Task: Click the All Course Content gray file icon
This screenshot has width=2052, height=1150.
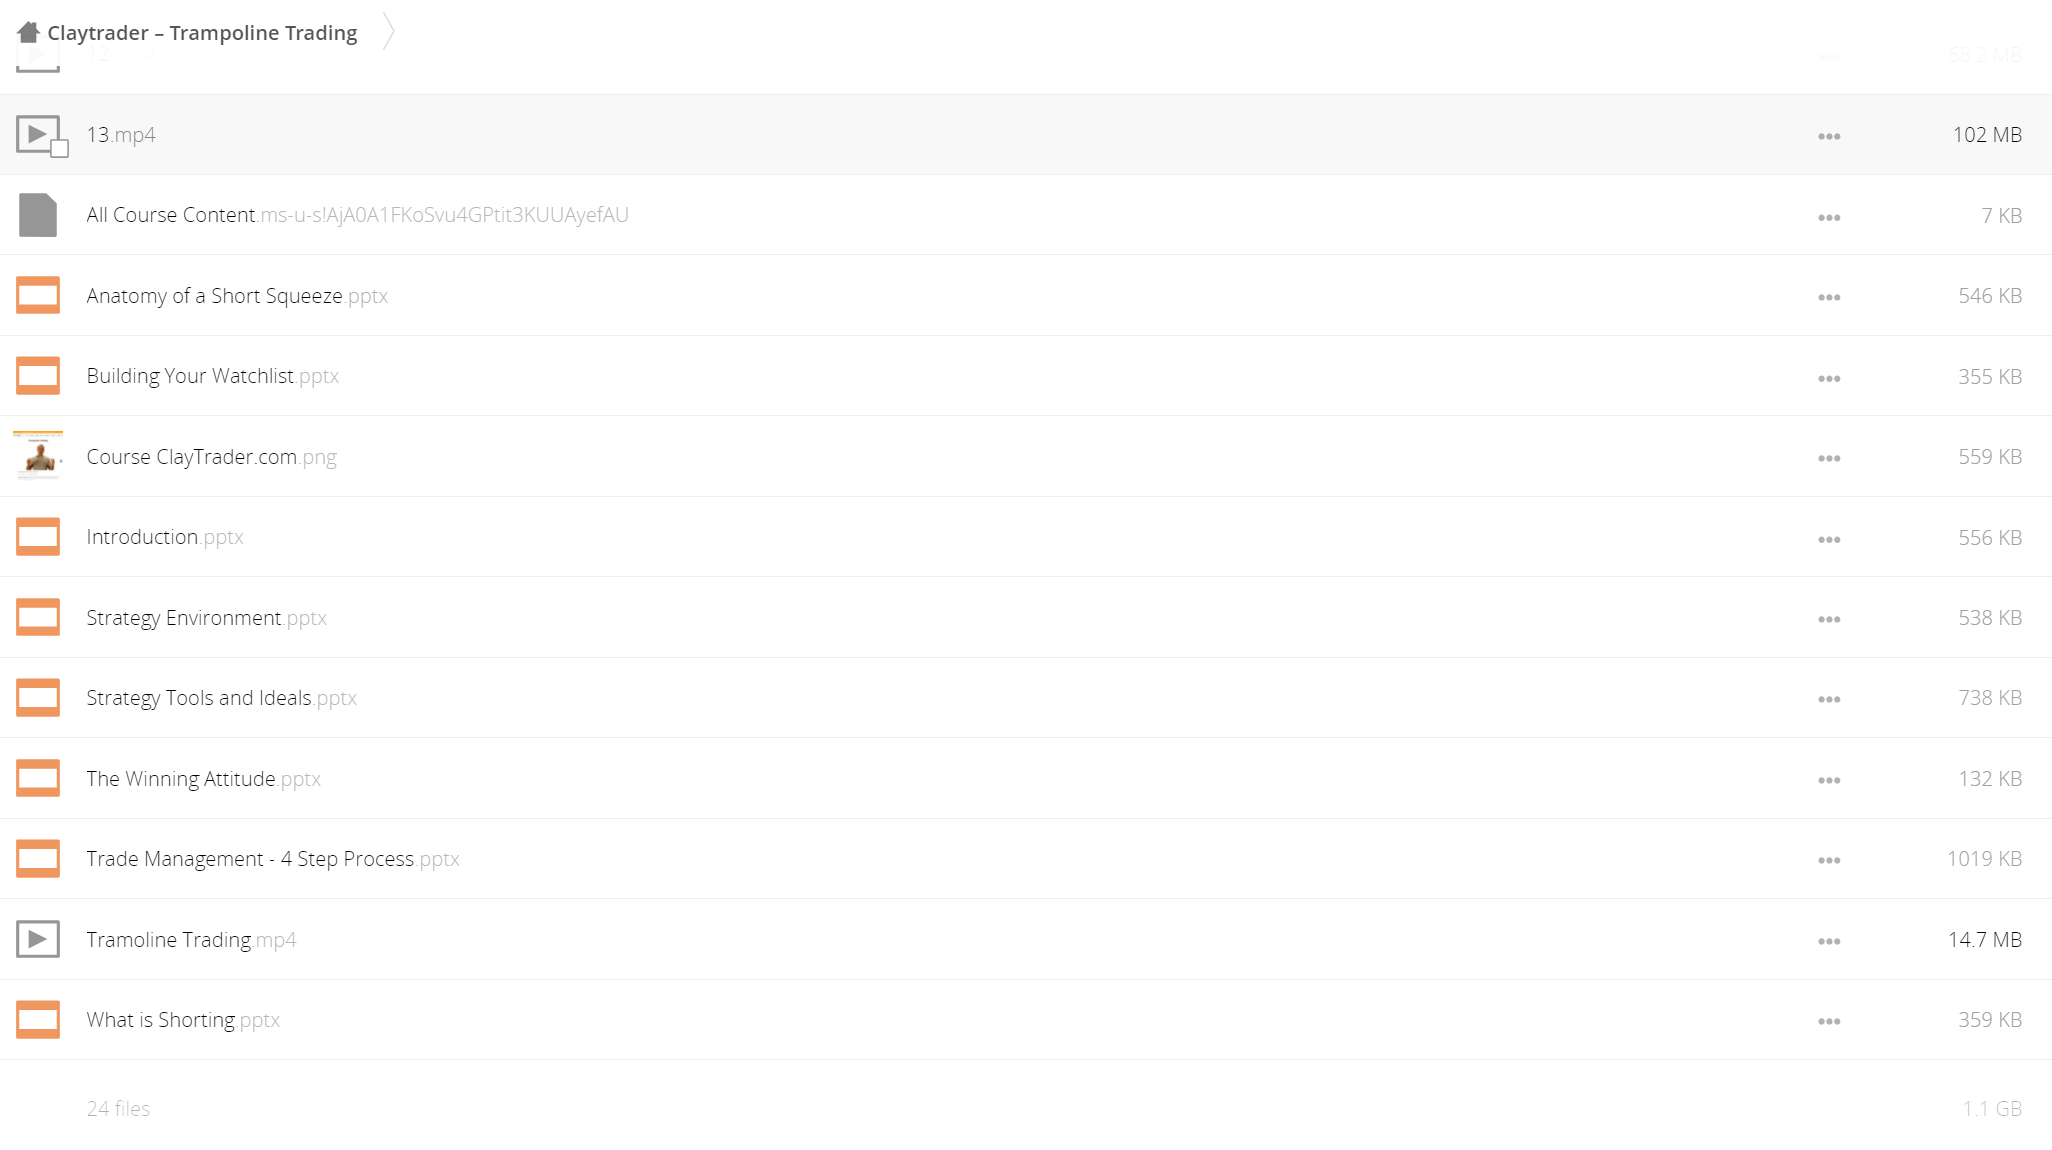Action: coord(37,215)
